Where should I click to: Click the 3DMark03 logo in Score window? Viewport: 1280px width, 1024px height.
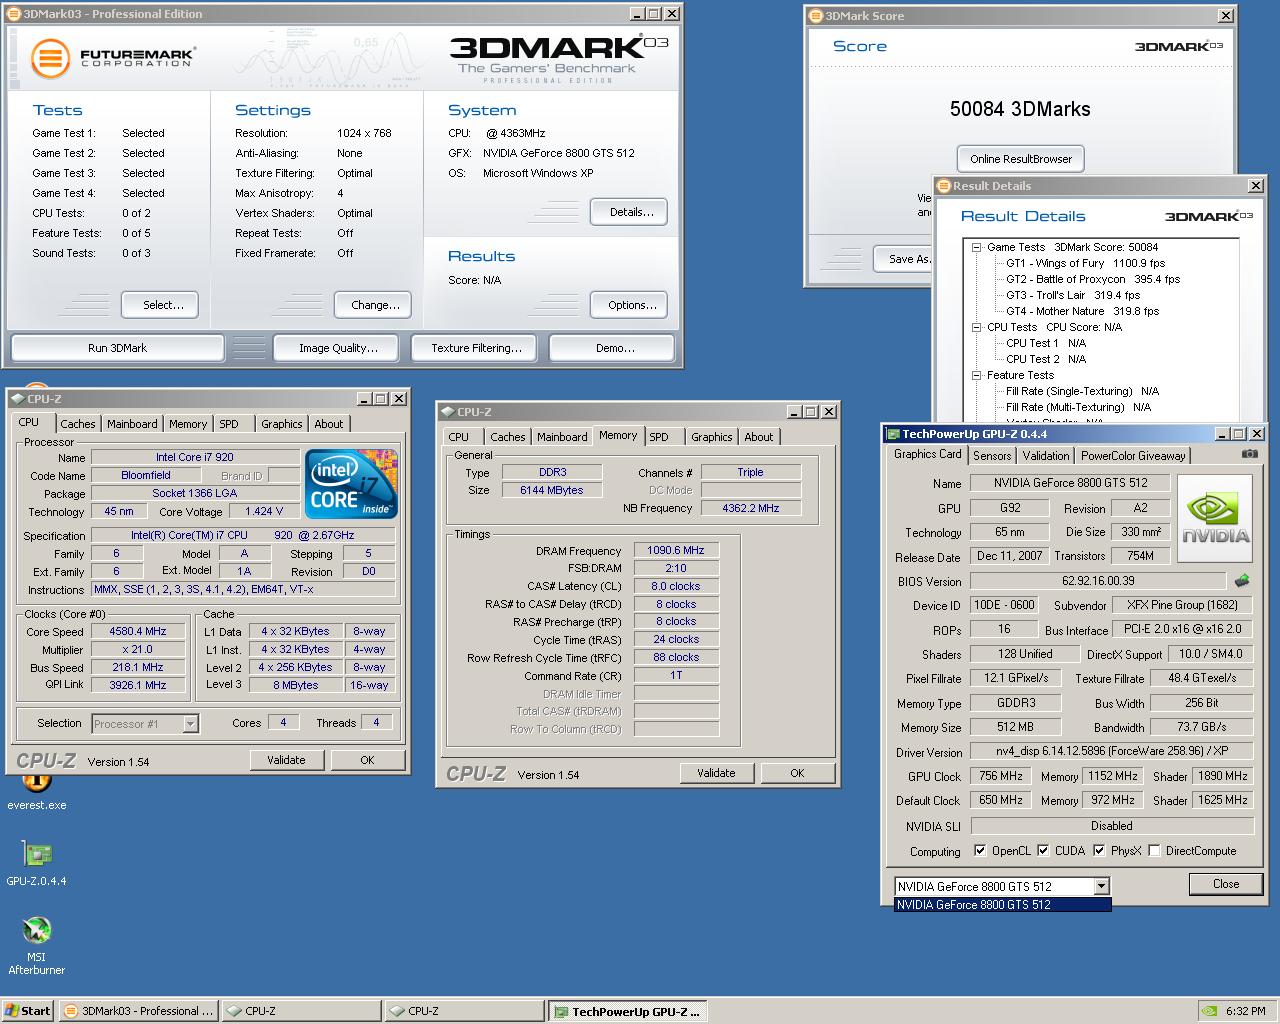coord(1179,46)
